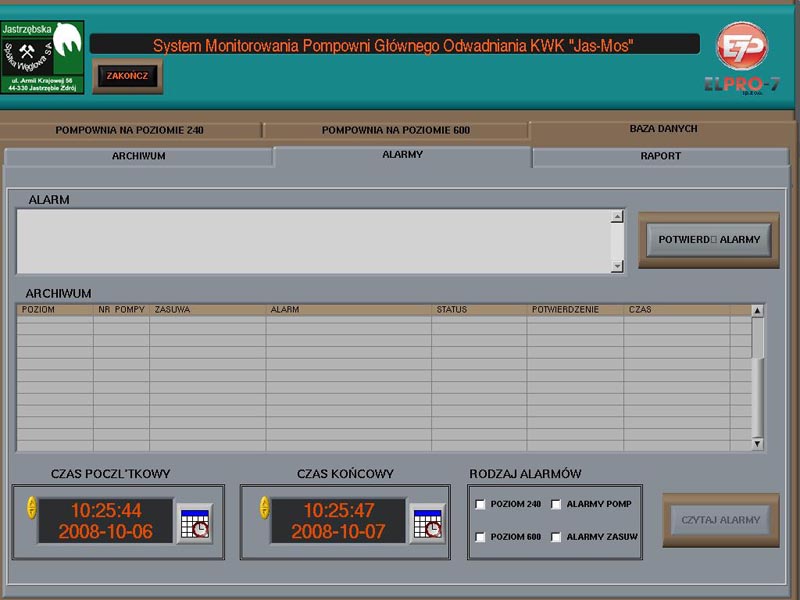800x600 pixels.
Task: Click ALARM box scroll down arrow
Action: pyautogui.click(x=617, y=266)
